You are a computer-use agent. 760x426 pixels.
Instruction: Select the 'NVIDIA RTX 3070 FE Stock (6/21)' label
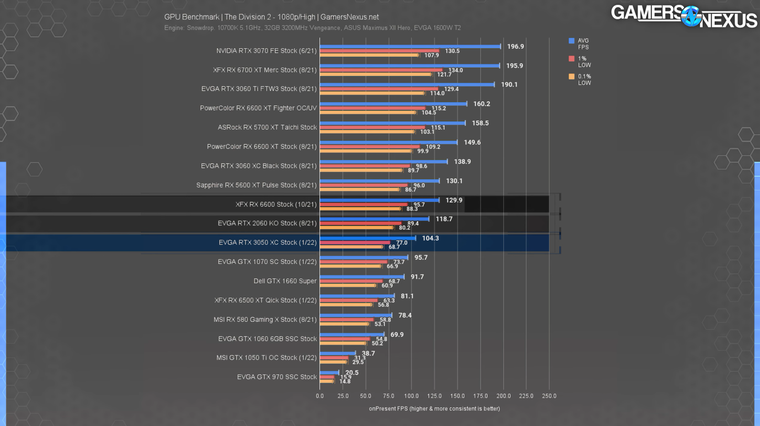(x=267, y=51)
